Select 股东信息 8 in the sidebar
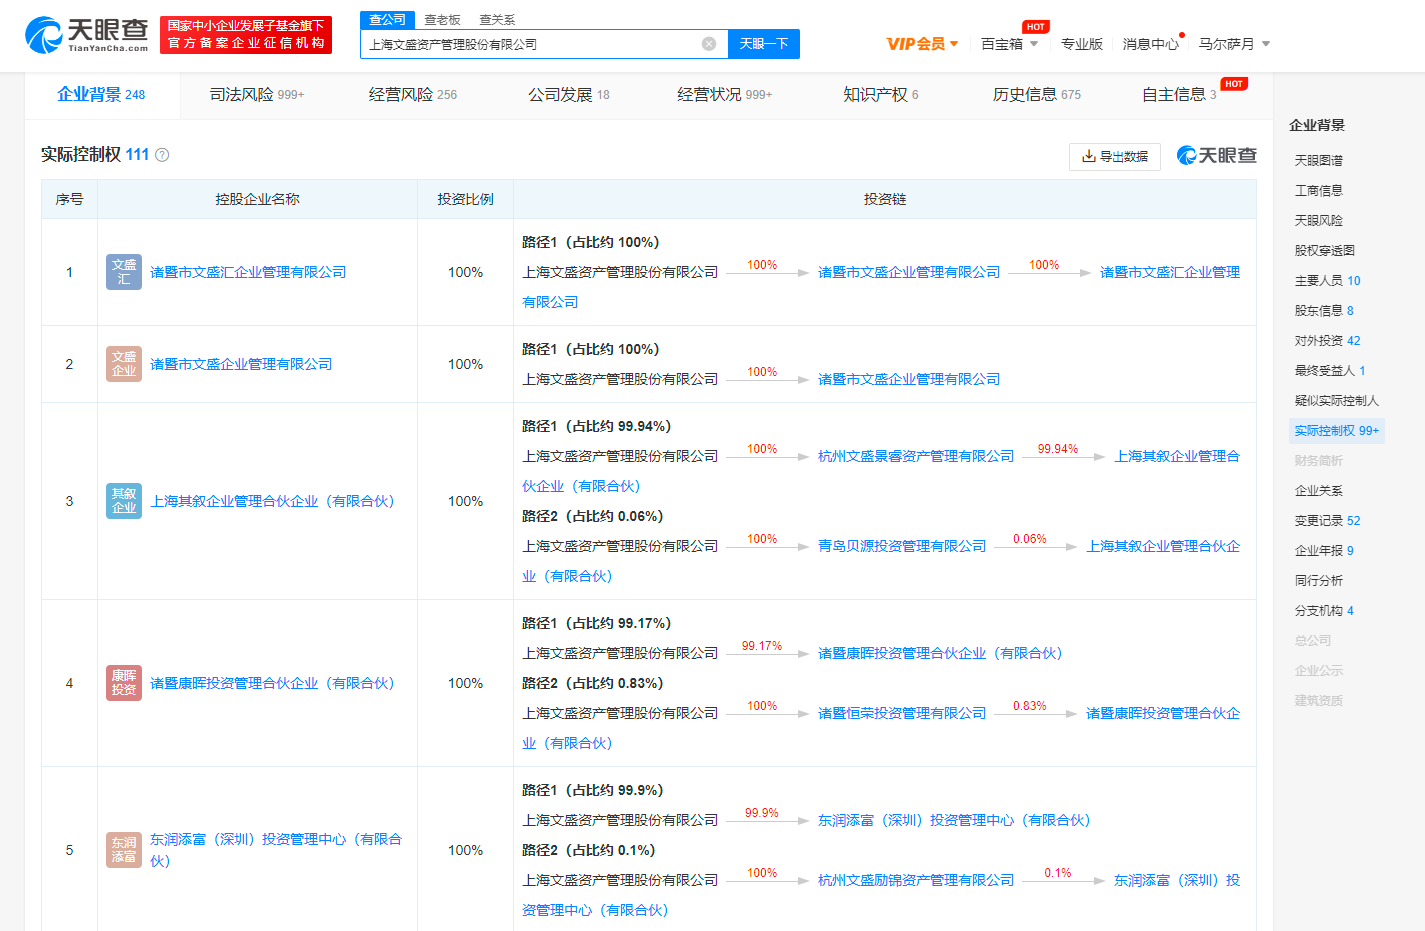Viewport: 1425px width, 931px height. (1324, 310)
